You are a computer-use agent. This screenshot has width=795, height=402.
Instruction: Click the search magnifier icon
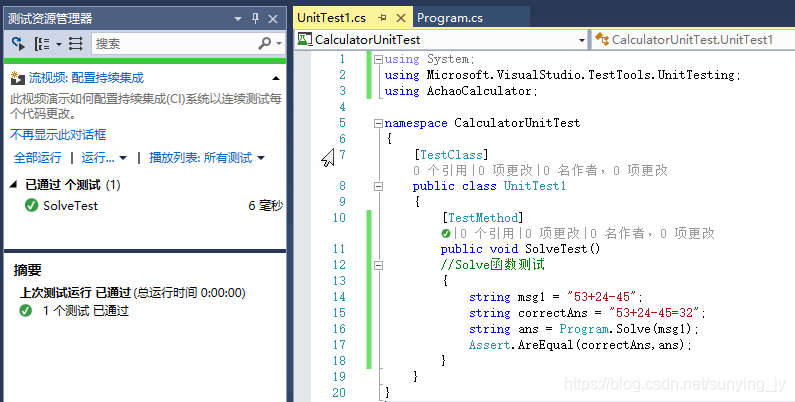click(x=265, y=44)
